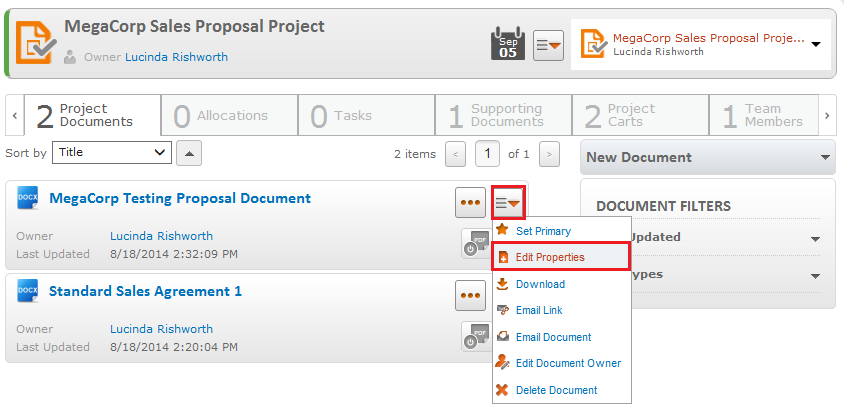Screen dimensions: 844x408
Task: Click Last Updated time 8/18/2014 2:20:04 PM
Action: (x=174, y=347)
